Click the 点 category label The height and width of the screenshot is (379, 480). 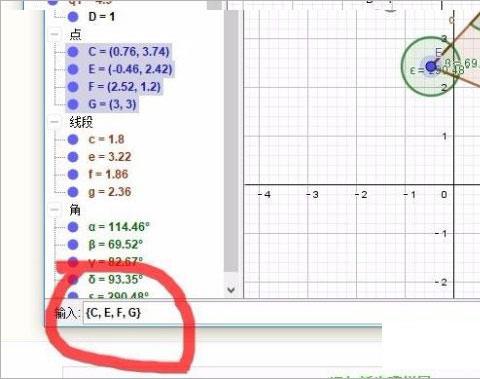75,34
